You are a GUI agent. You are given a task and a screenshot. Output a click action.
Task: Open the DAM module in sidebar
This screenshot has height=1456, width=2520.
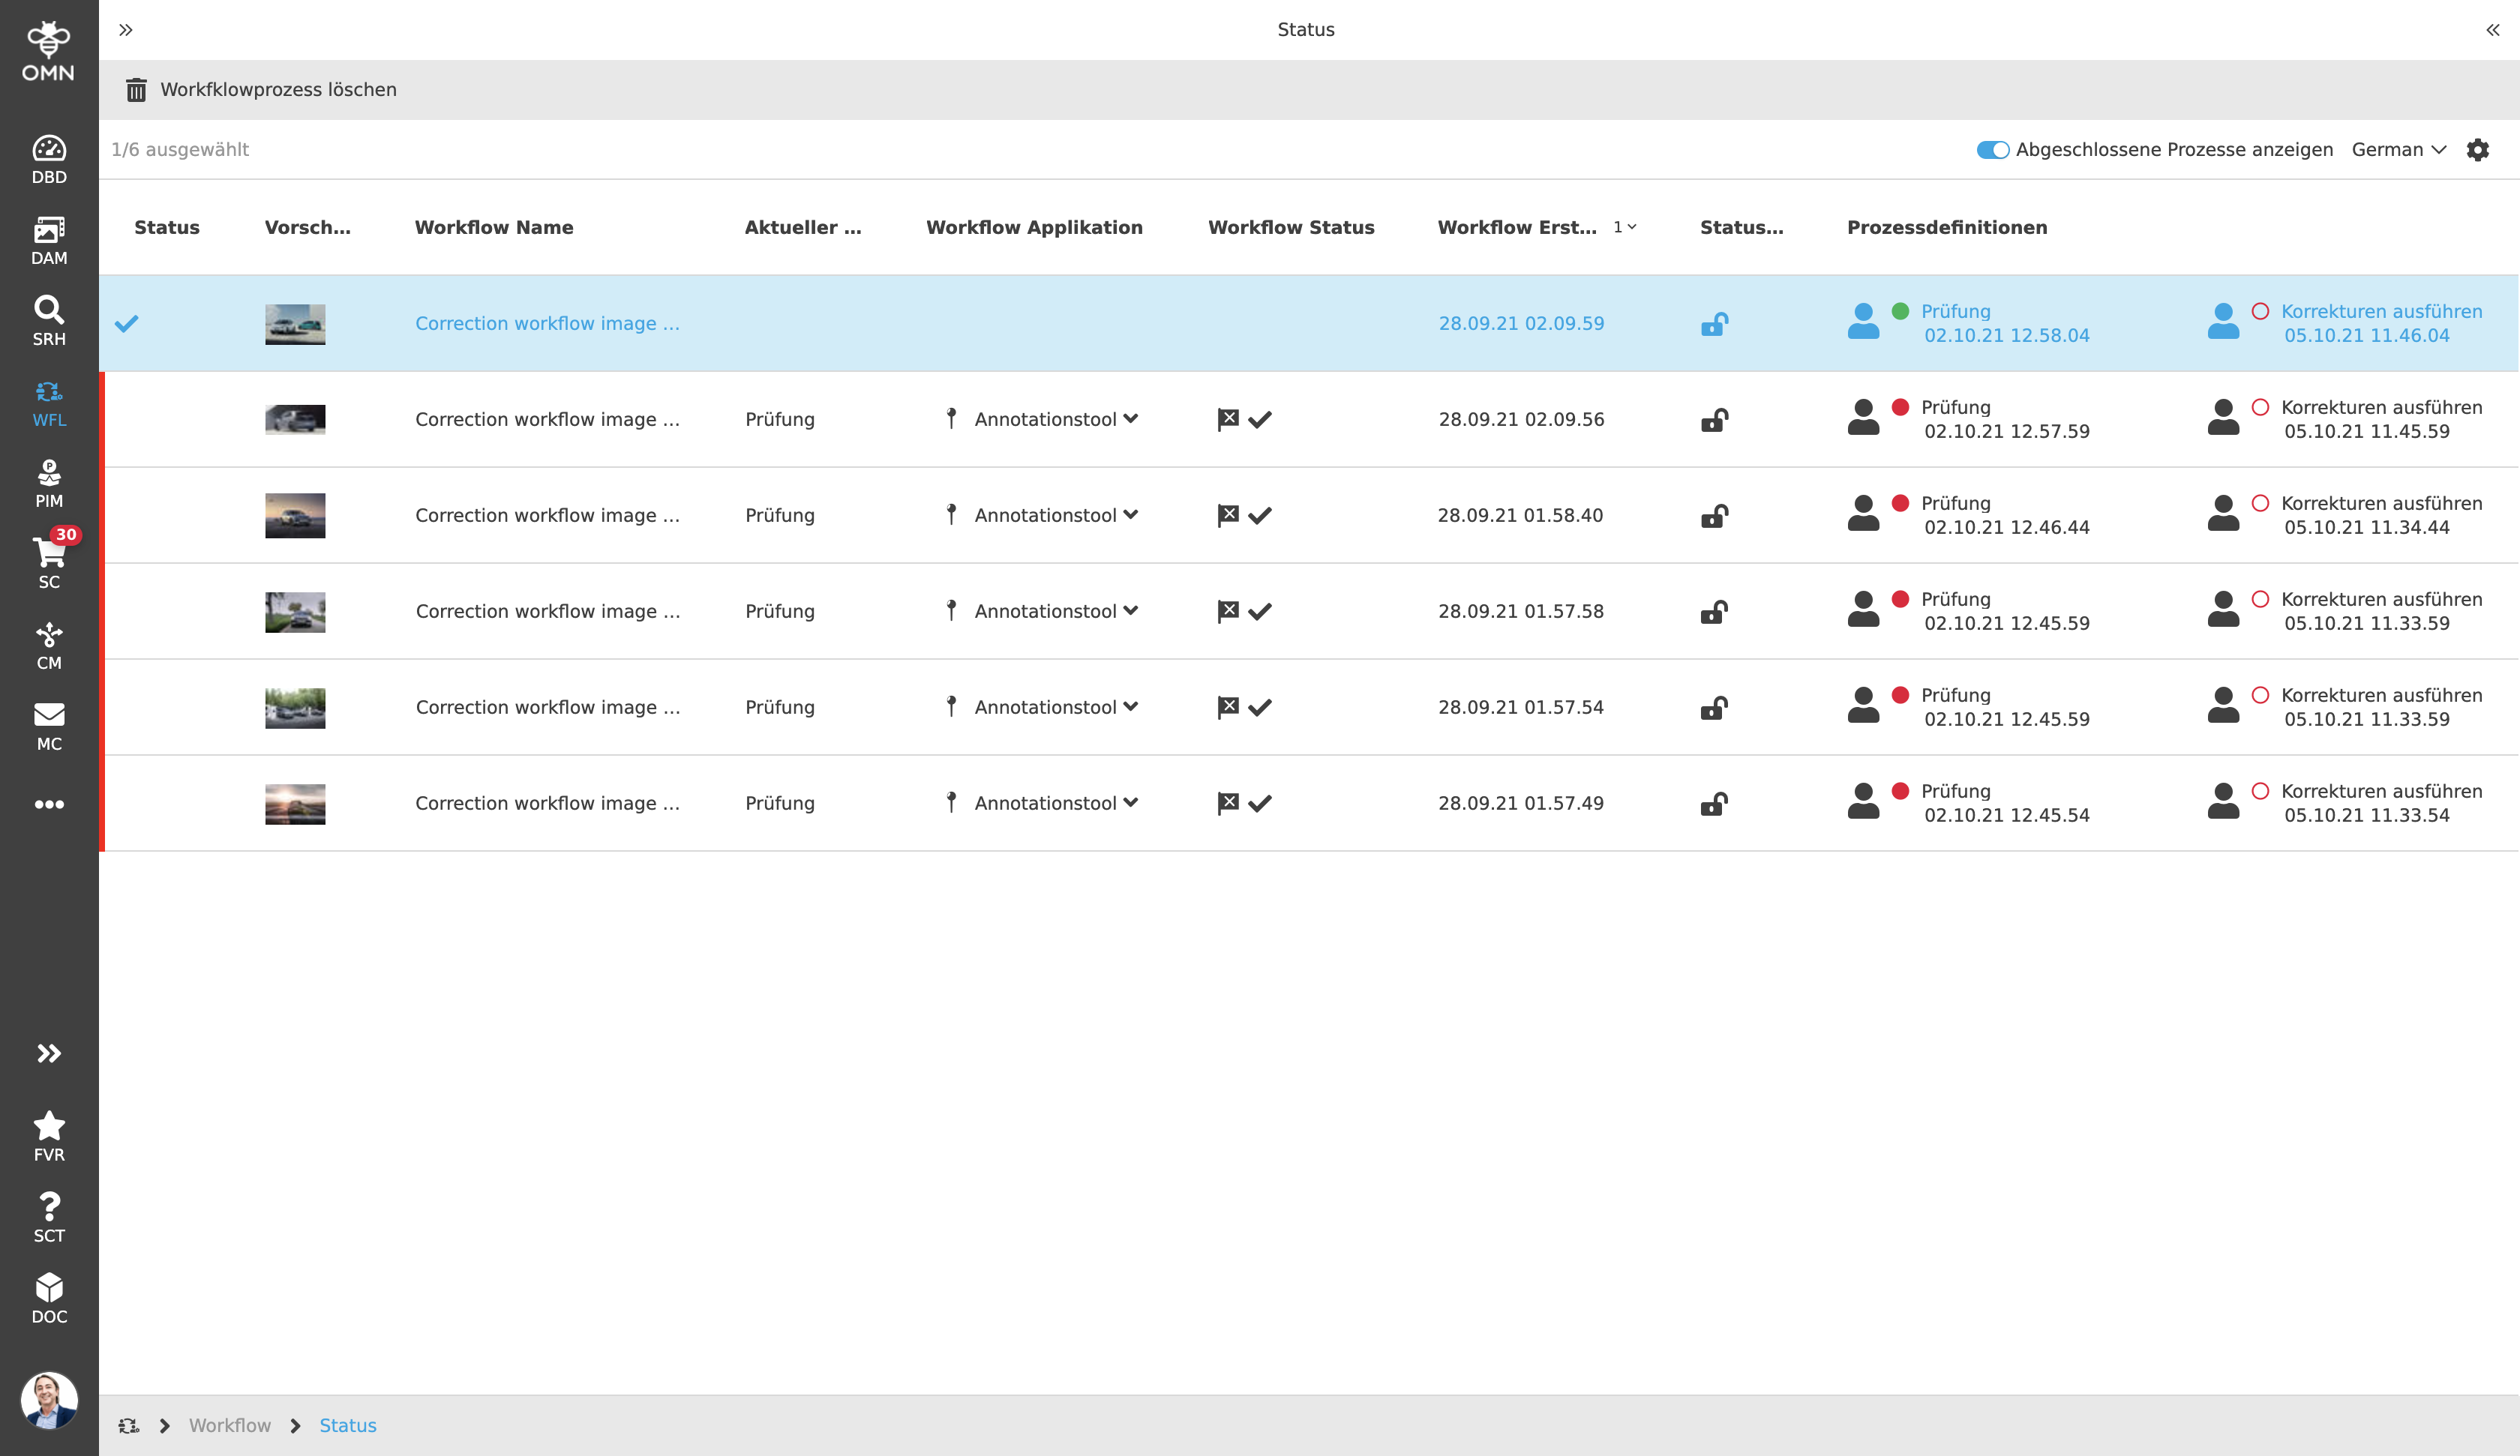pyautogui.click(x=49, y=241)
